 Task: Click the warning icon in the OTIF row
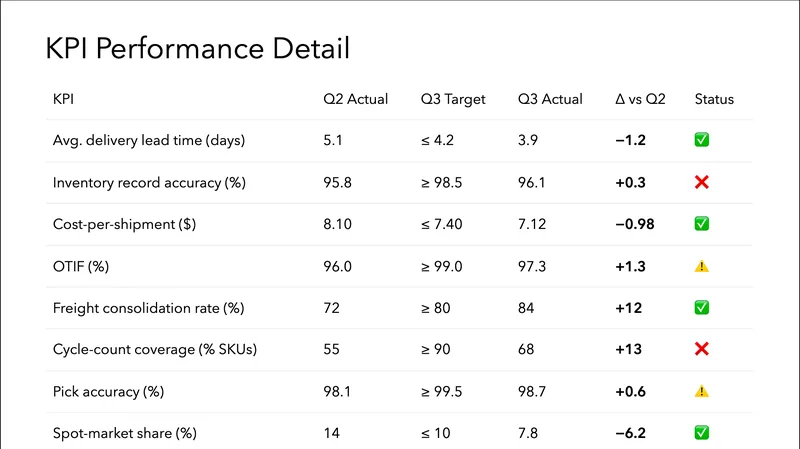(x=701, y=266)
